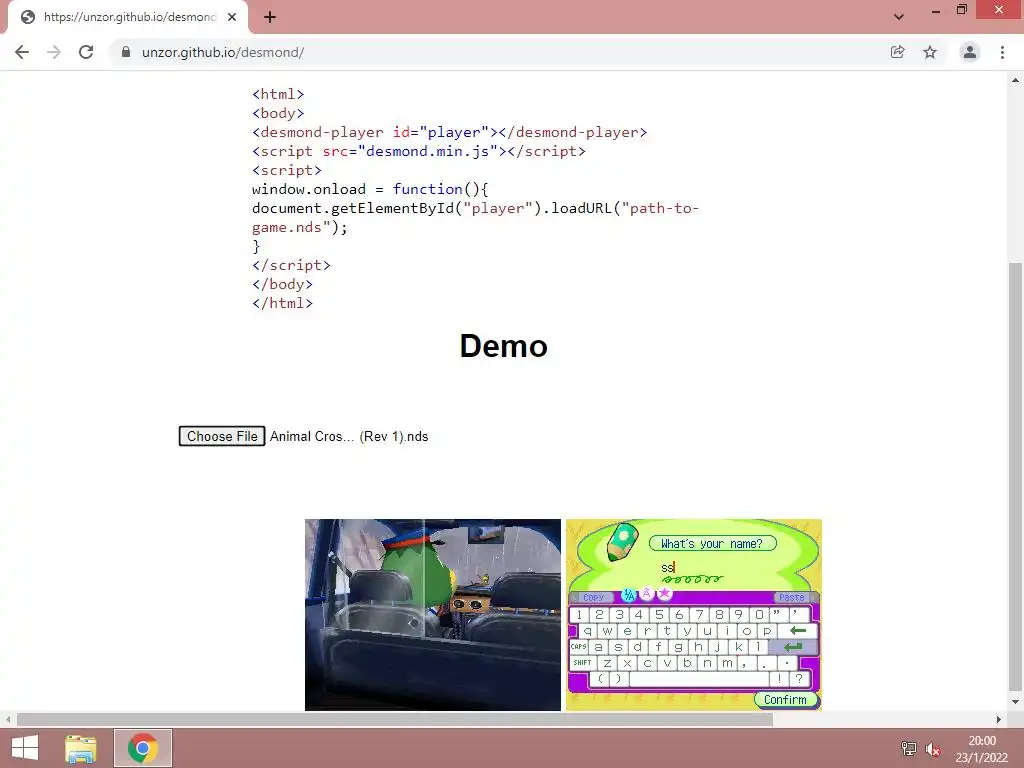Reload the desmond page
This screenshot has width=1024, height=768.
click(x=86, y=52)
